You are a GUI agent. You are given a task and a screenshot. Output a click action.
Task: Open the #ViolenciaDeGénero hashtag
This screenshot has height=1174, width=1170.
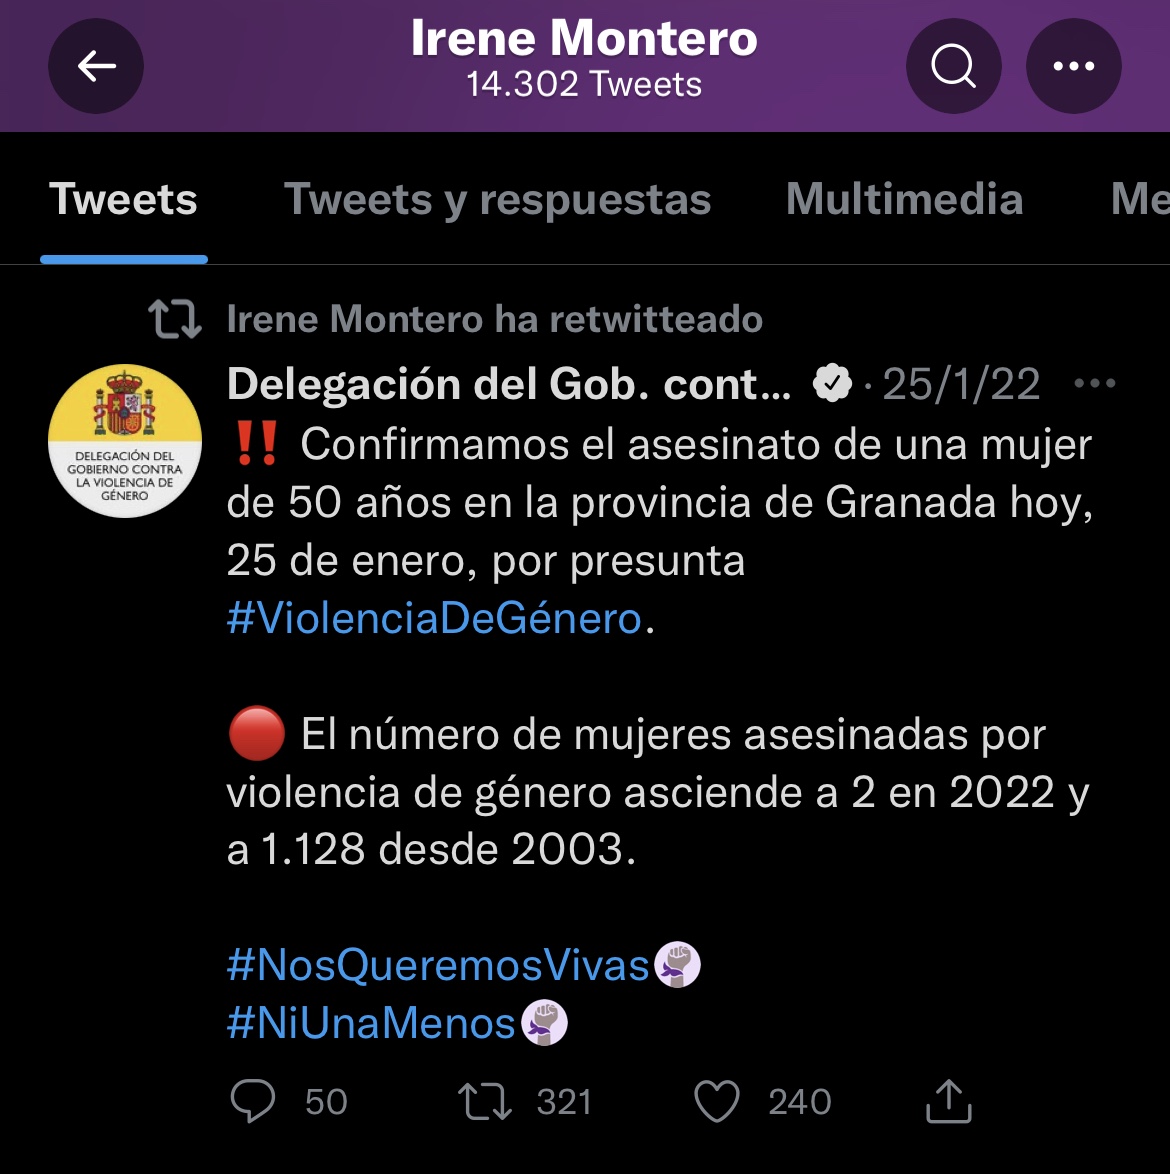pyautogui.click(x=434, y=619)
